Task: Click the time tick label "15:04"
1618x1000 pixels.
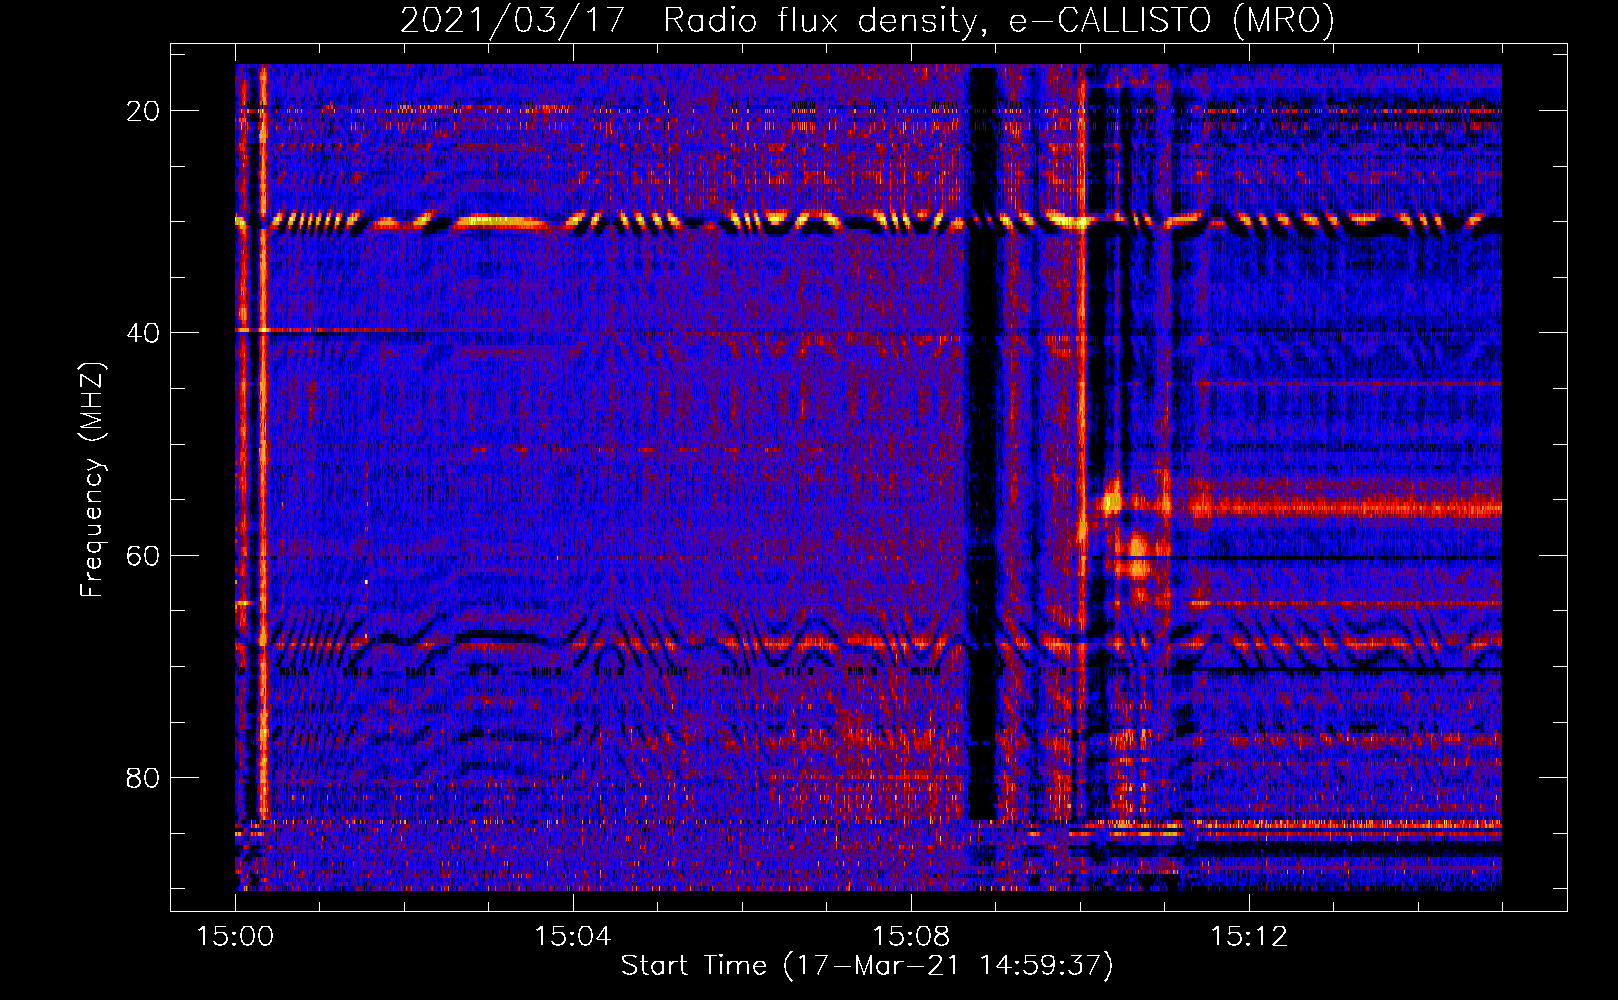Action: pos(573,937)
